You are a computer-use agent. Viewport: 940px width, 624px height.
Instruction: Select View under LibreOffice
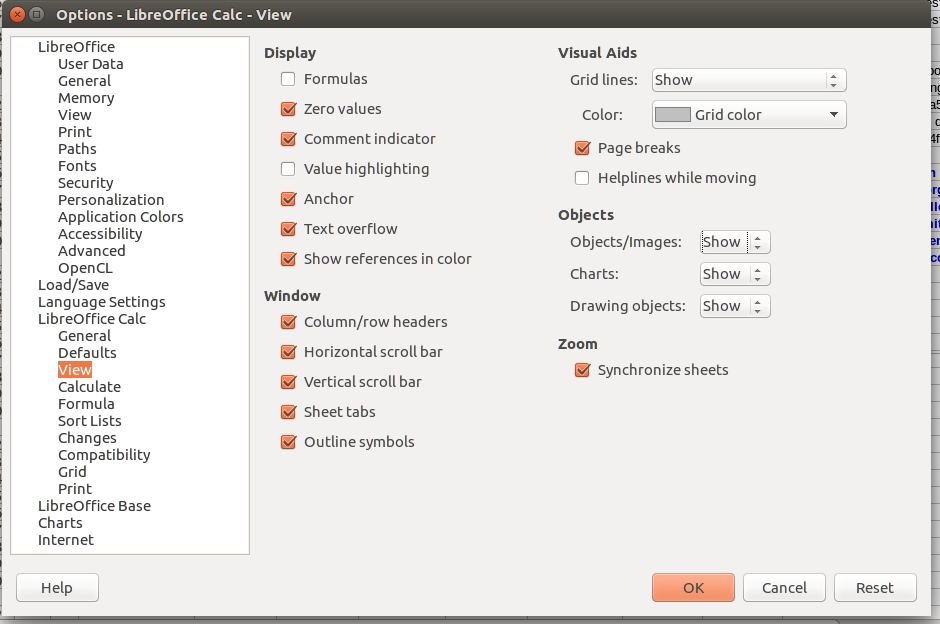pos(74,114)
